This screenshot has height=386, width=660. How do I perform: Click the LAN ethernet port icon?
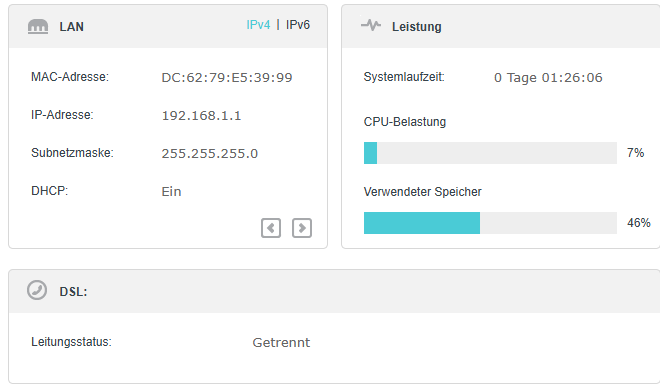[x=38, y=27]
